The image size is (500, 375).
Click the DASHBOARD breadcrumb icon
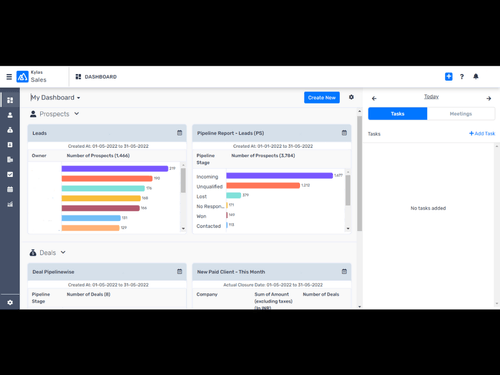(x=78, y=77)
